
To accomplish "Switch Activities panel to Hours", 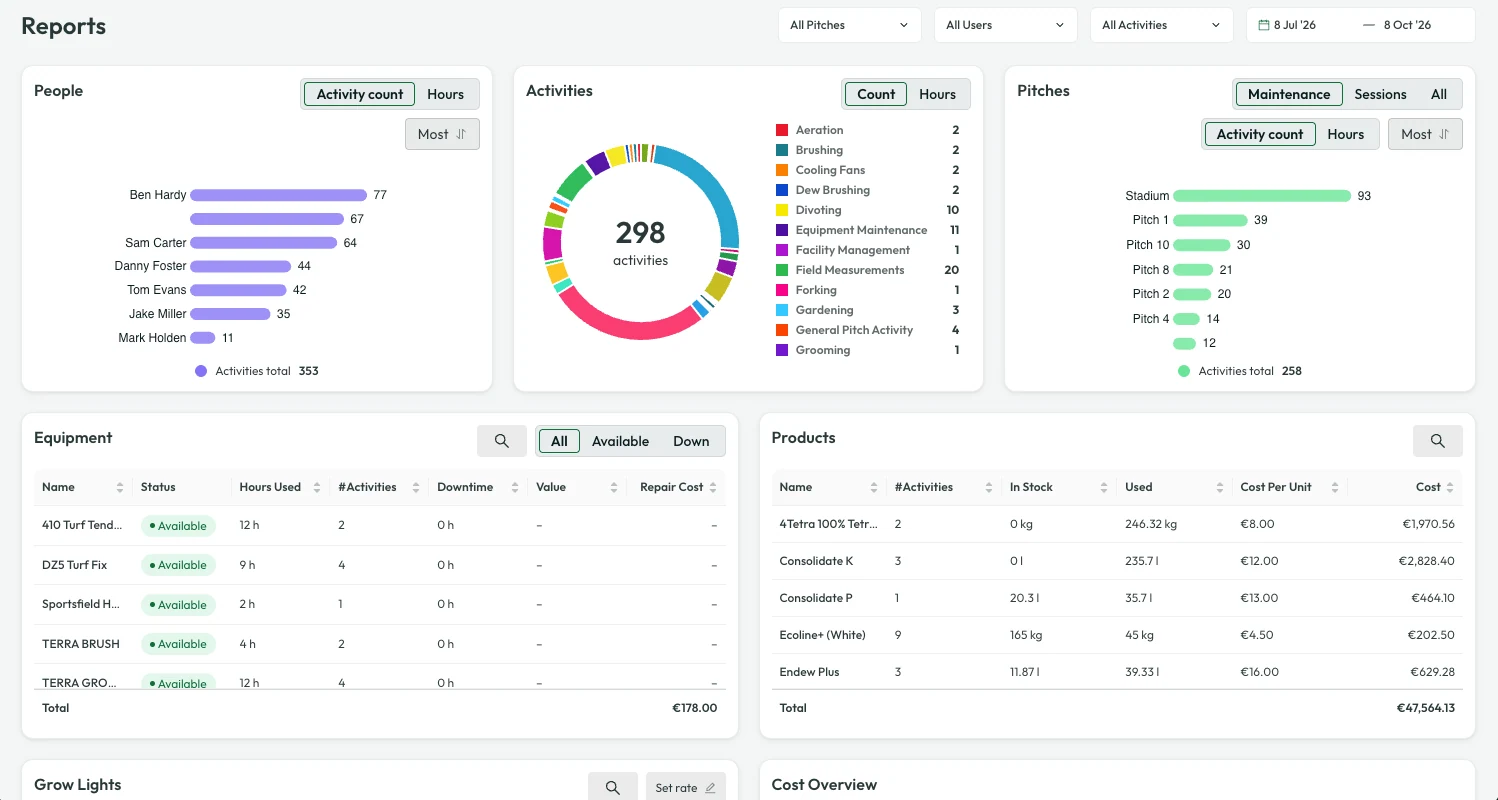I will [x=937, y=94].
